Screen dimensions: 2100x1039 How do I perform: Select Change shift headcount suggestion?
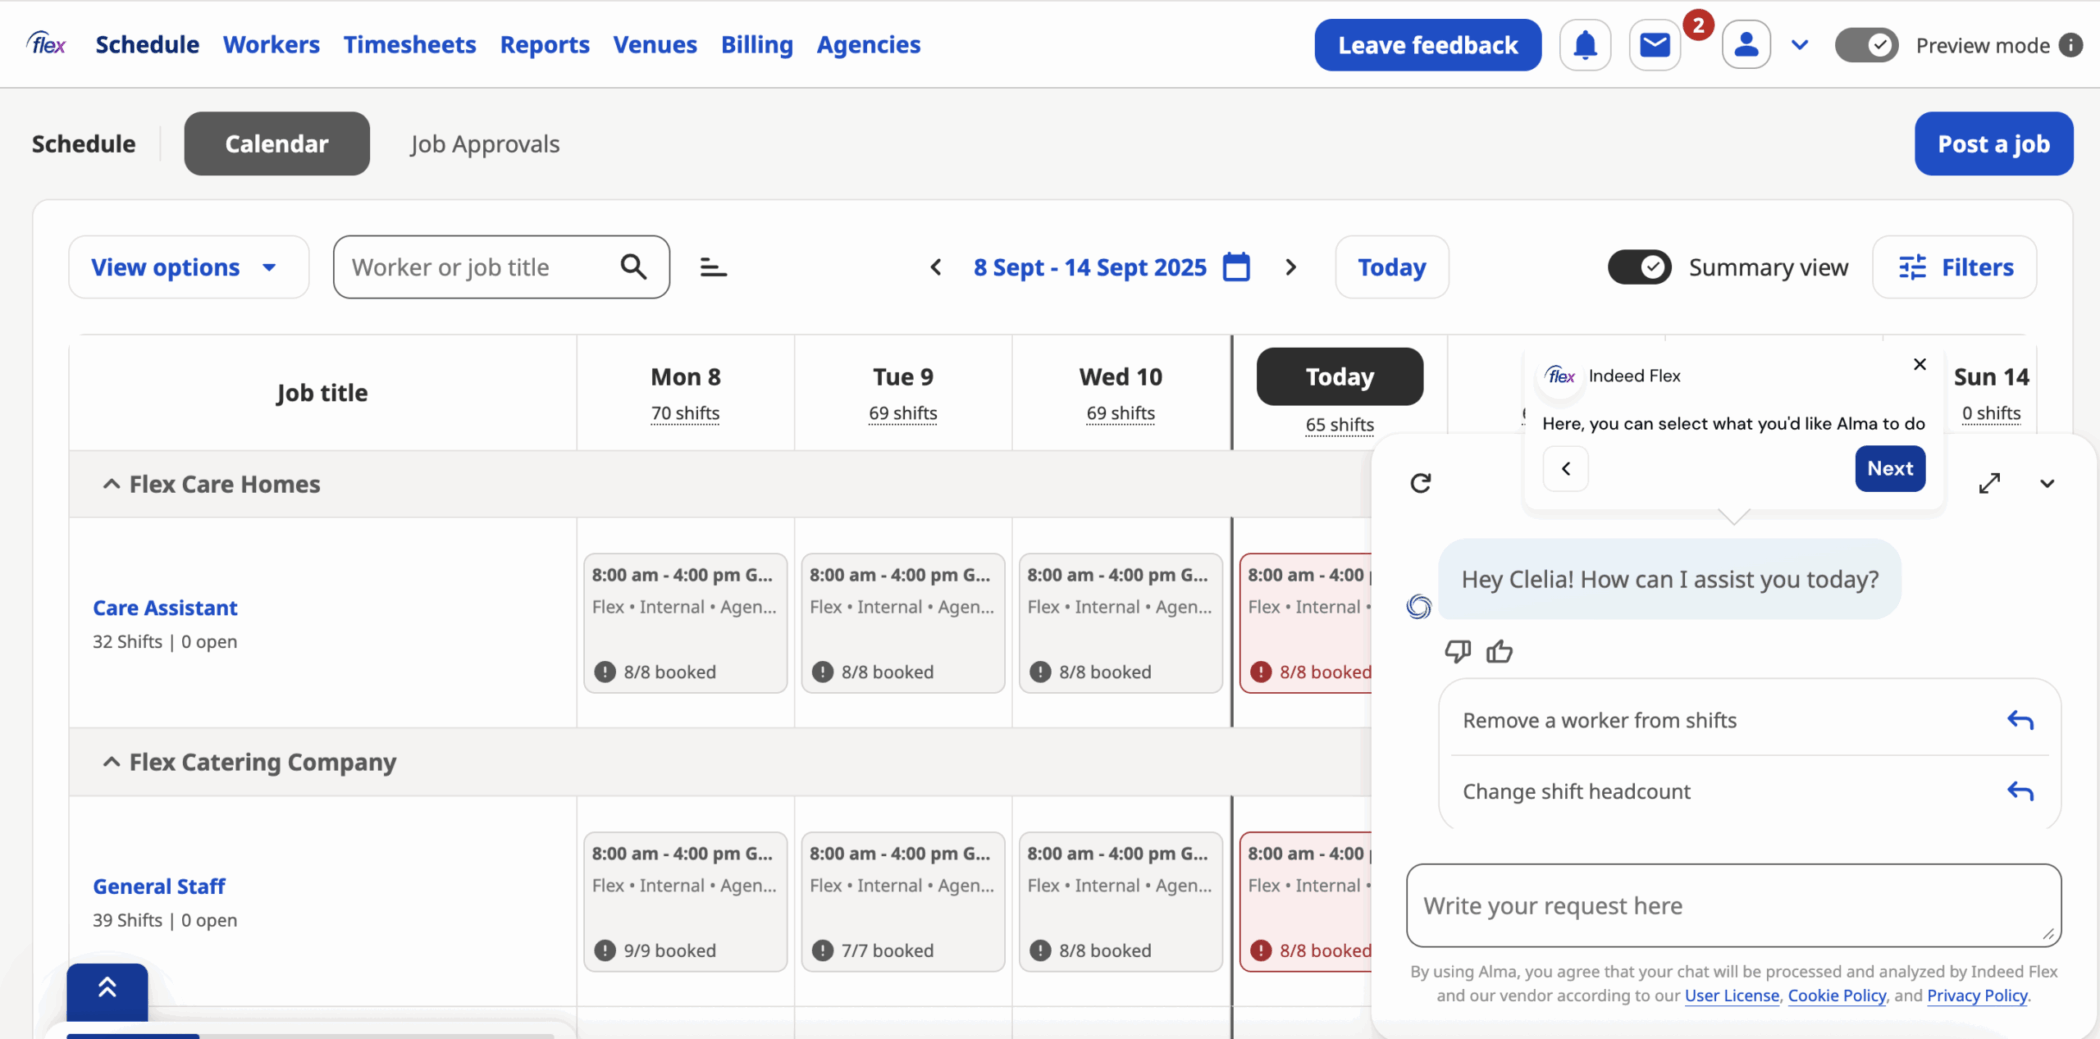coord(1749,791)
